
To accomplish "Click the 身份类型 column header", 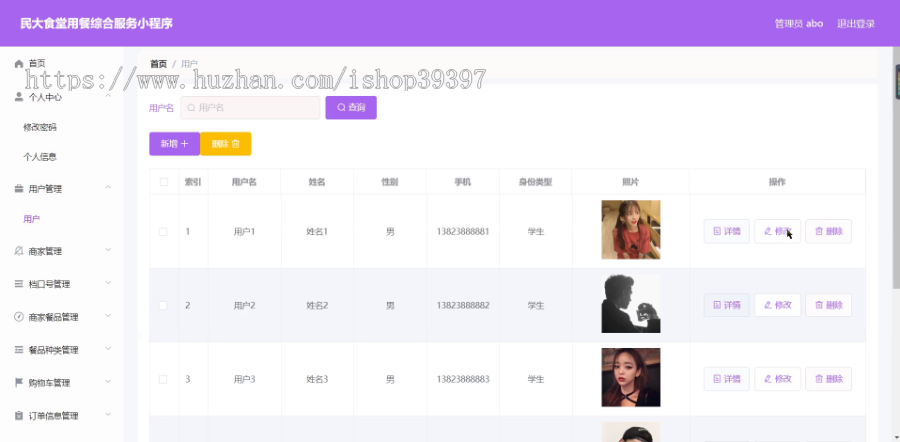I will 536,182.
